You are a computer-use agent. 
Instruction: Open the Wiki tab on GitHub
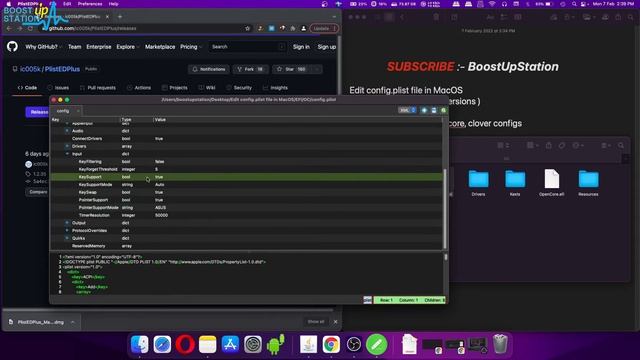click(x=207, y=88)
